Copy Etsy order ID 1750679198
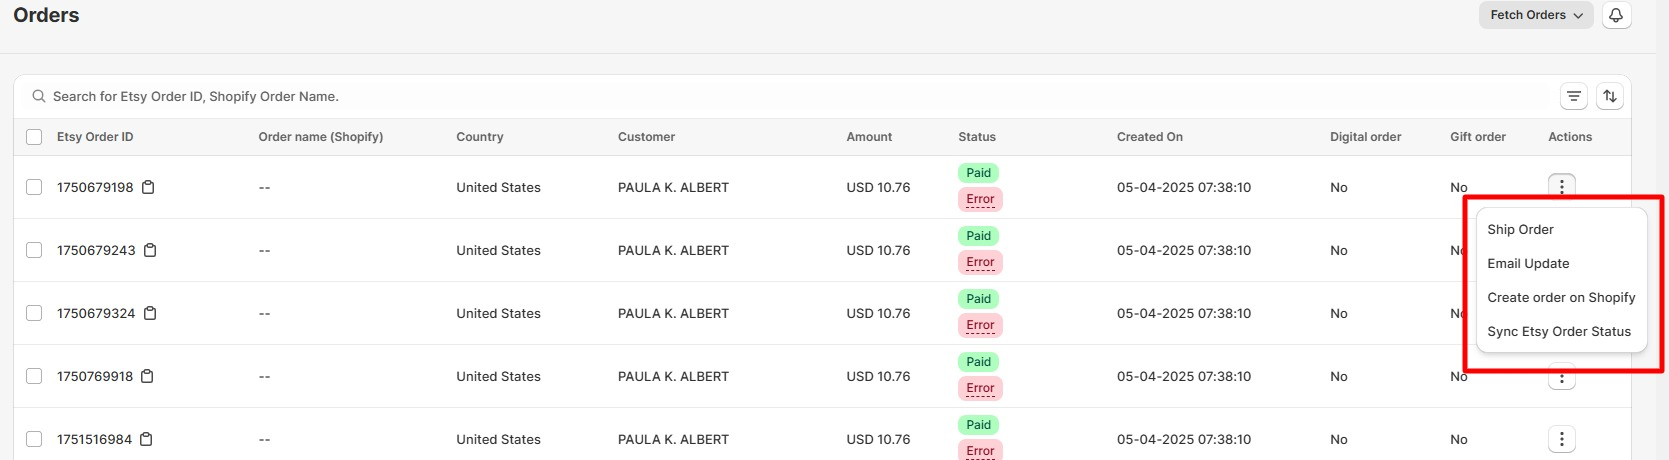Screen dimensions: 1669x460 click(x=148, y=187)
